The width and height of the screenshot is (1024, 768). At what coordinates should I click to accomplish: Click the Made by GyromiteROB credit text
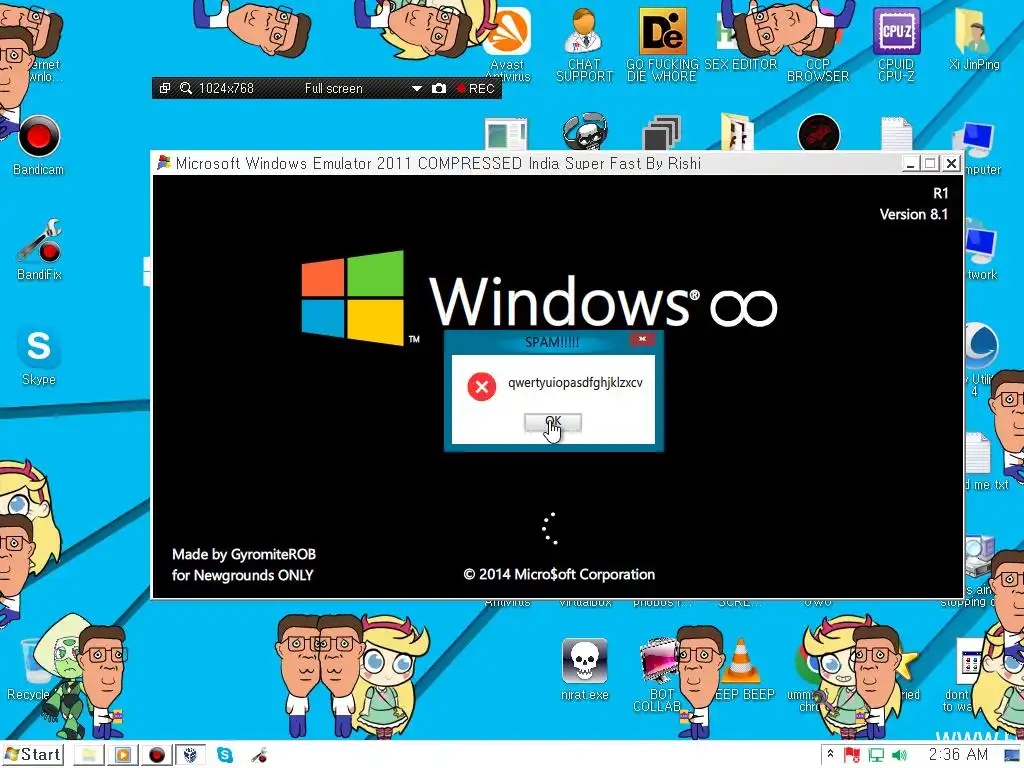[244, 554]
